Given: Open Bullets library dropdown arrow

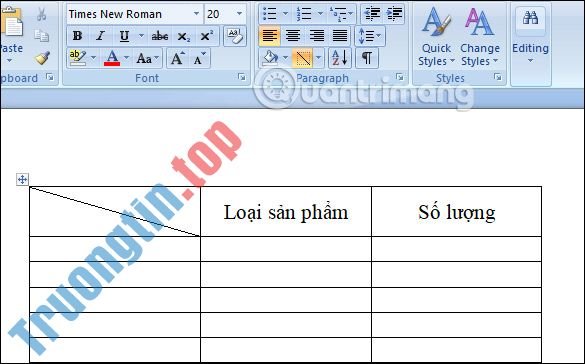Looking at the screenshot, I should click(x=285, y=14).
